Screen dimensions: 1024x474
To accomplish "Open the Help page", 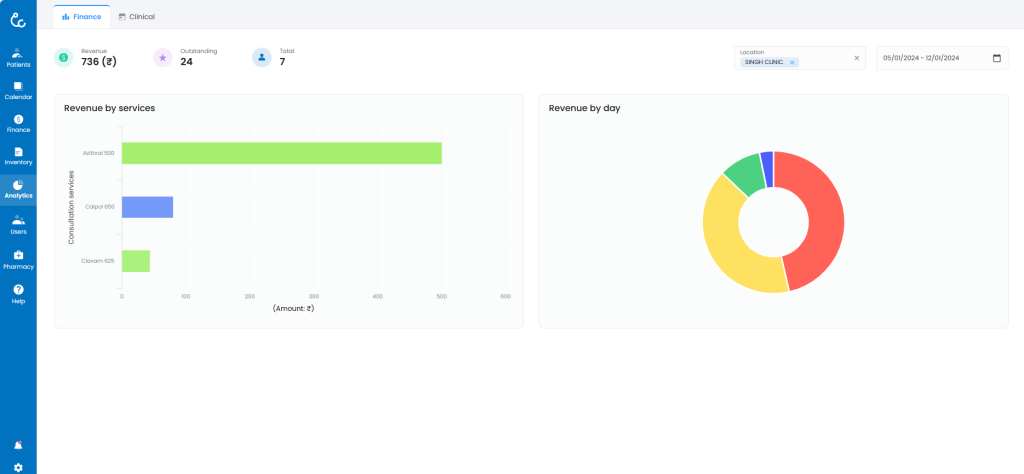I will 18,293.
